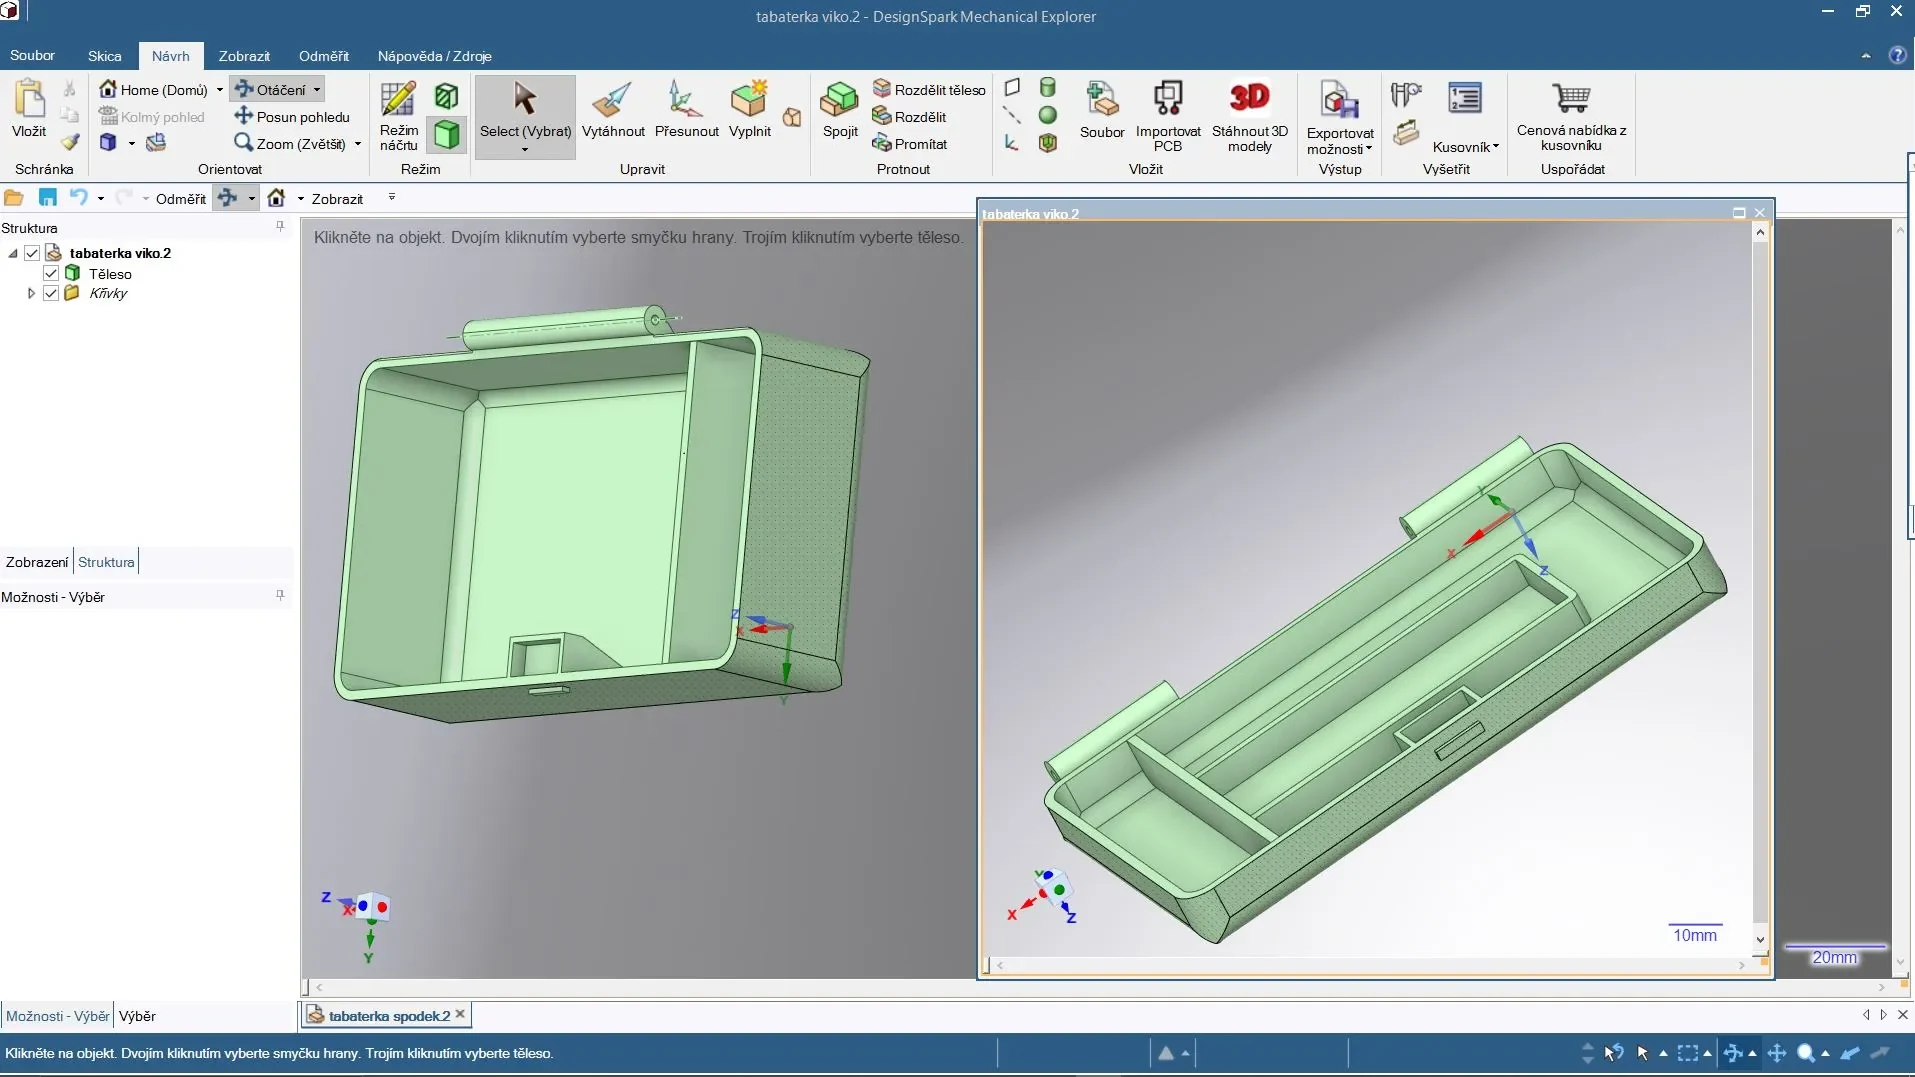This screenshot has height=1077, width=1915.
Task: Click the Spojit combine tool
Action: click(840, 110)
